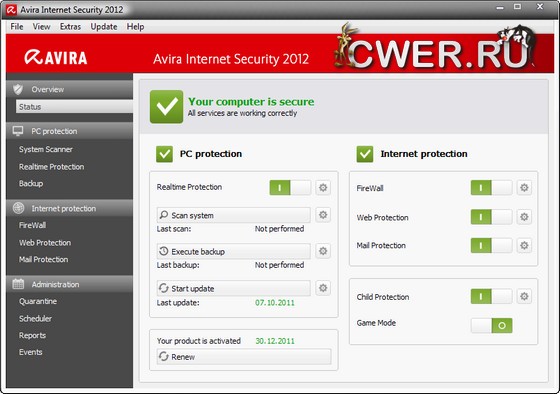Image resolution: width=560 pixels, height=394 pixels.
Task: Open FireWall settings gear icon
Action: coord(524,188)
